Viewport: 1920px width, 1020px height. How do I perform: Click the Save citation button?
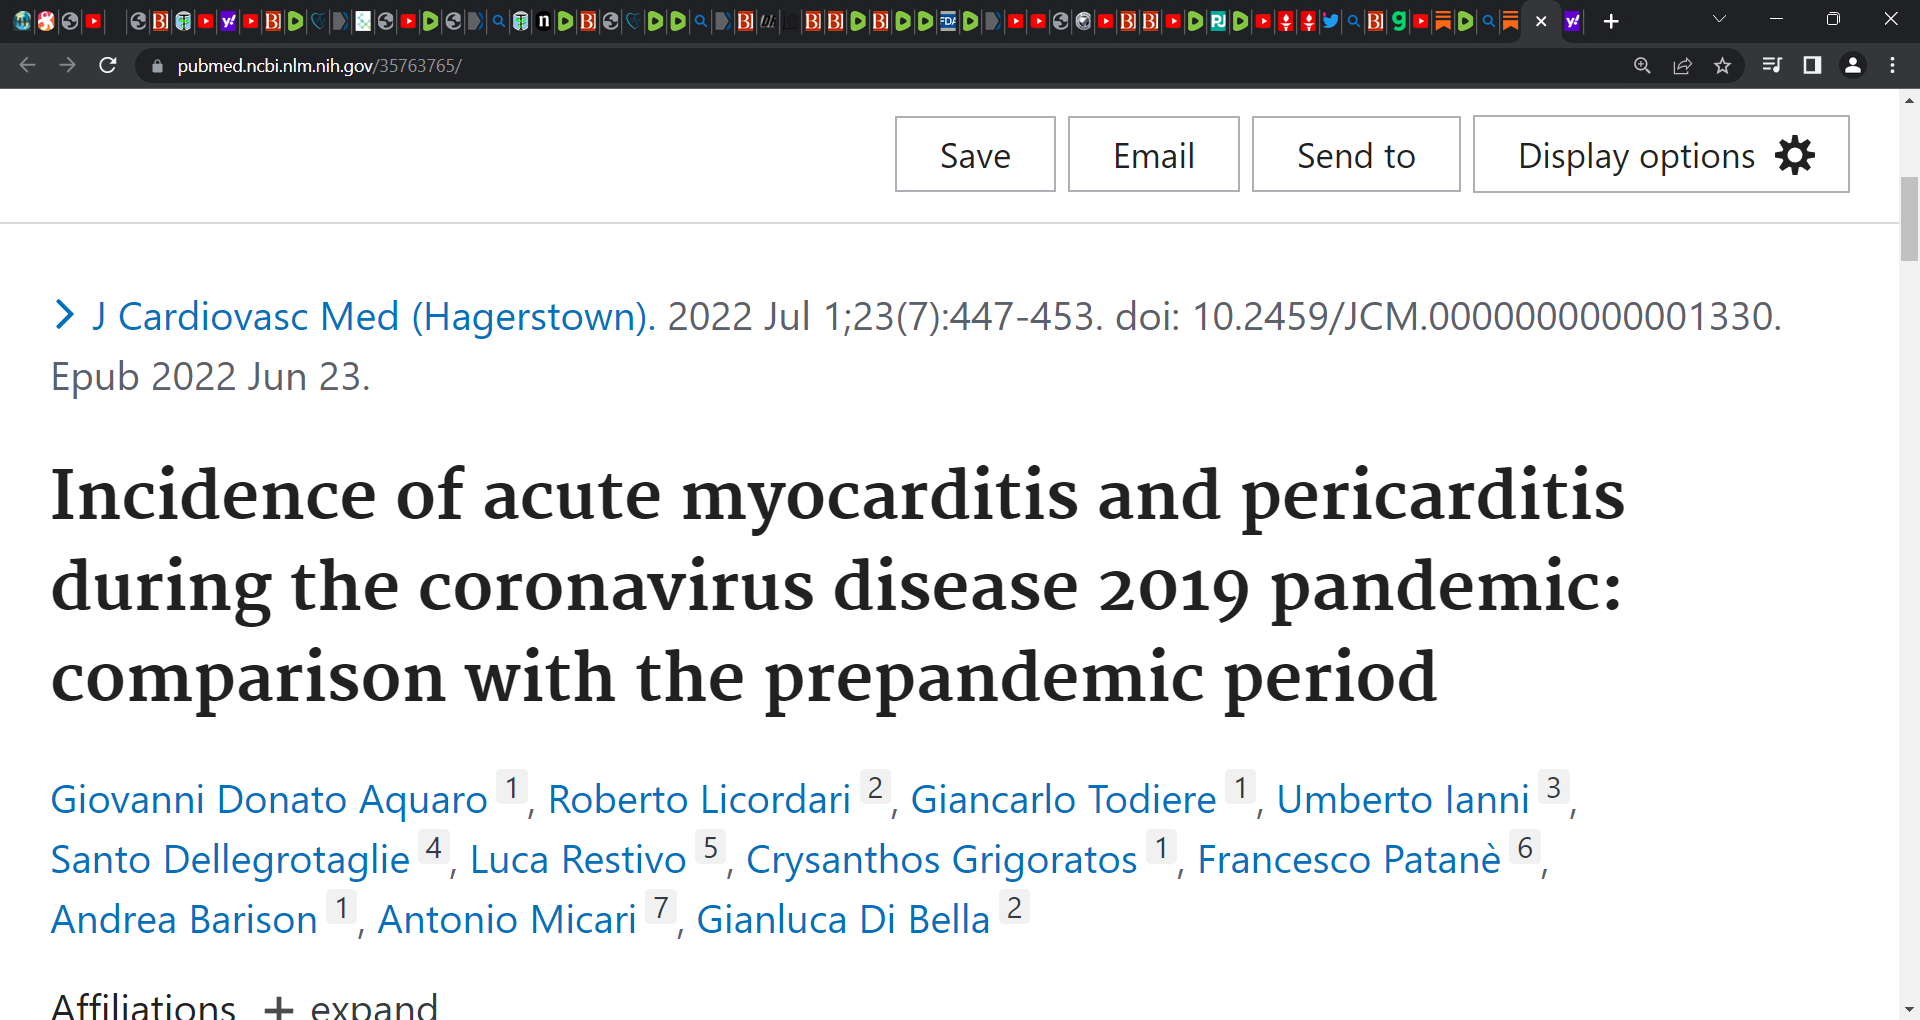point(975,154)
